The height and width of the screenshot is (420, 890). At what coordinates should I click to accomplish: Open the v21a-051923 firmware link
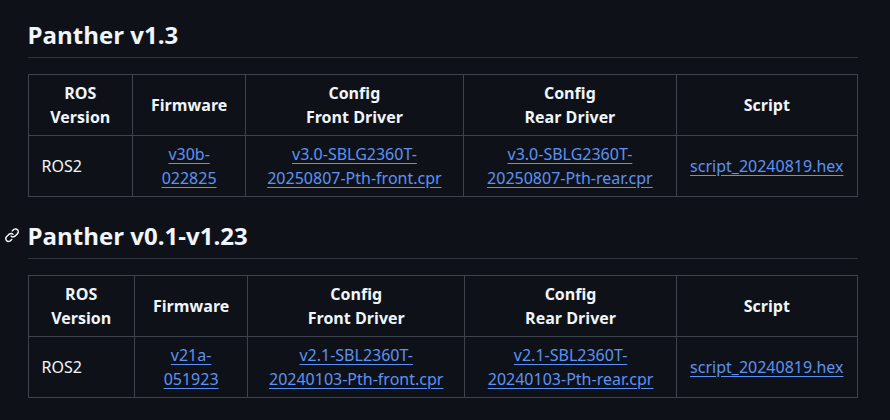point(190,367)
